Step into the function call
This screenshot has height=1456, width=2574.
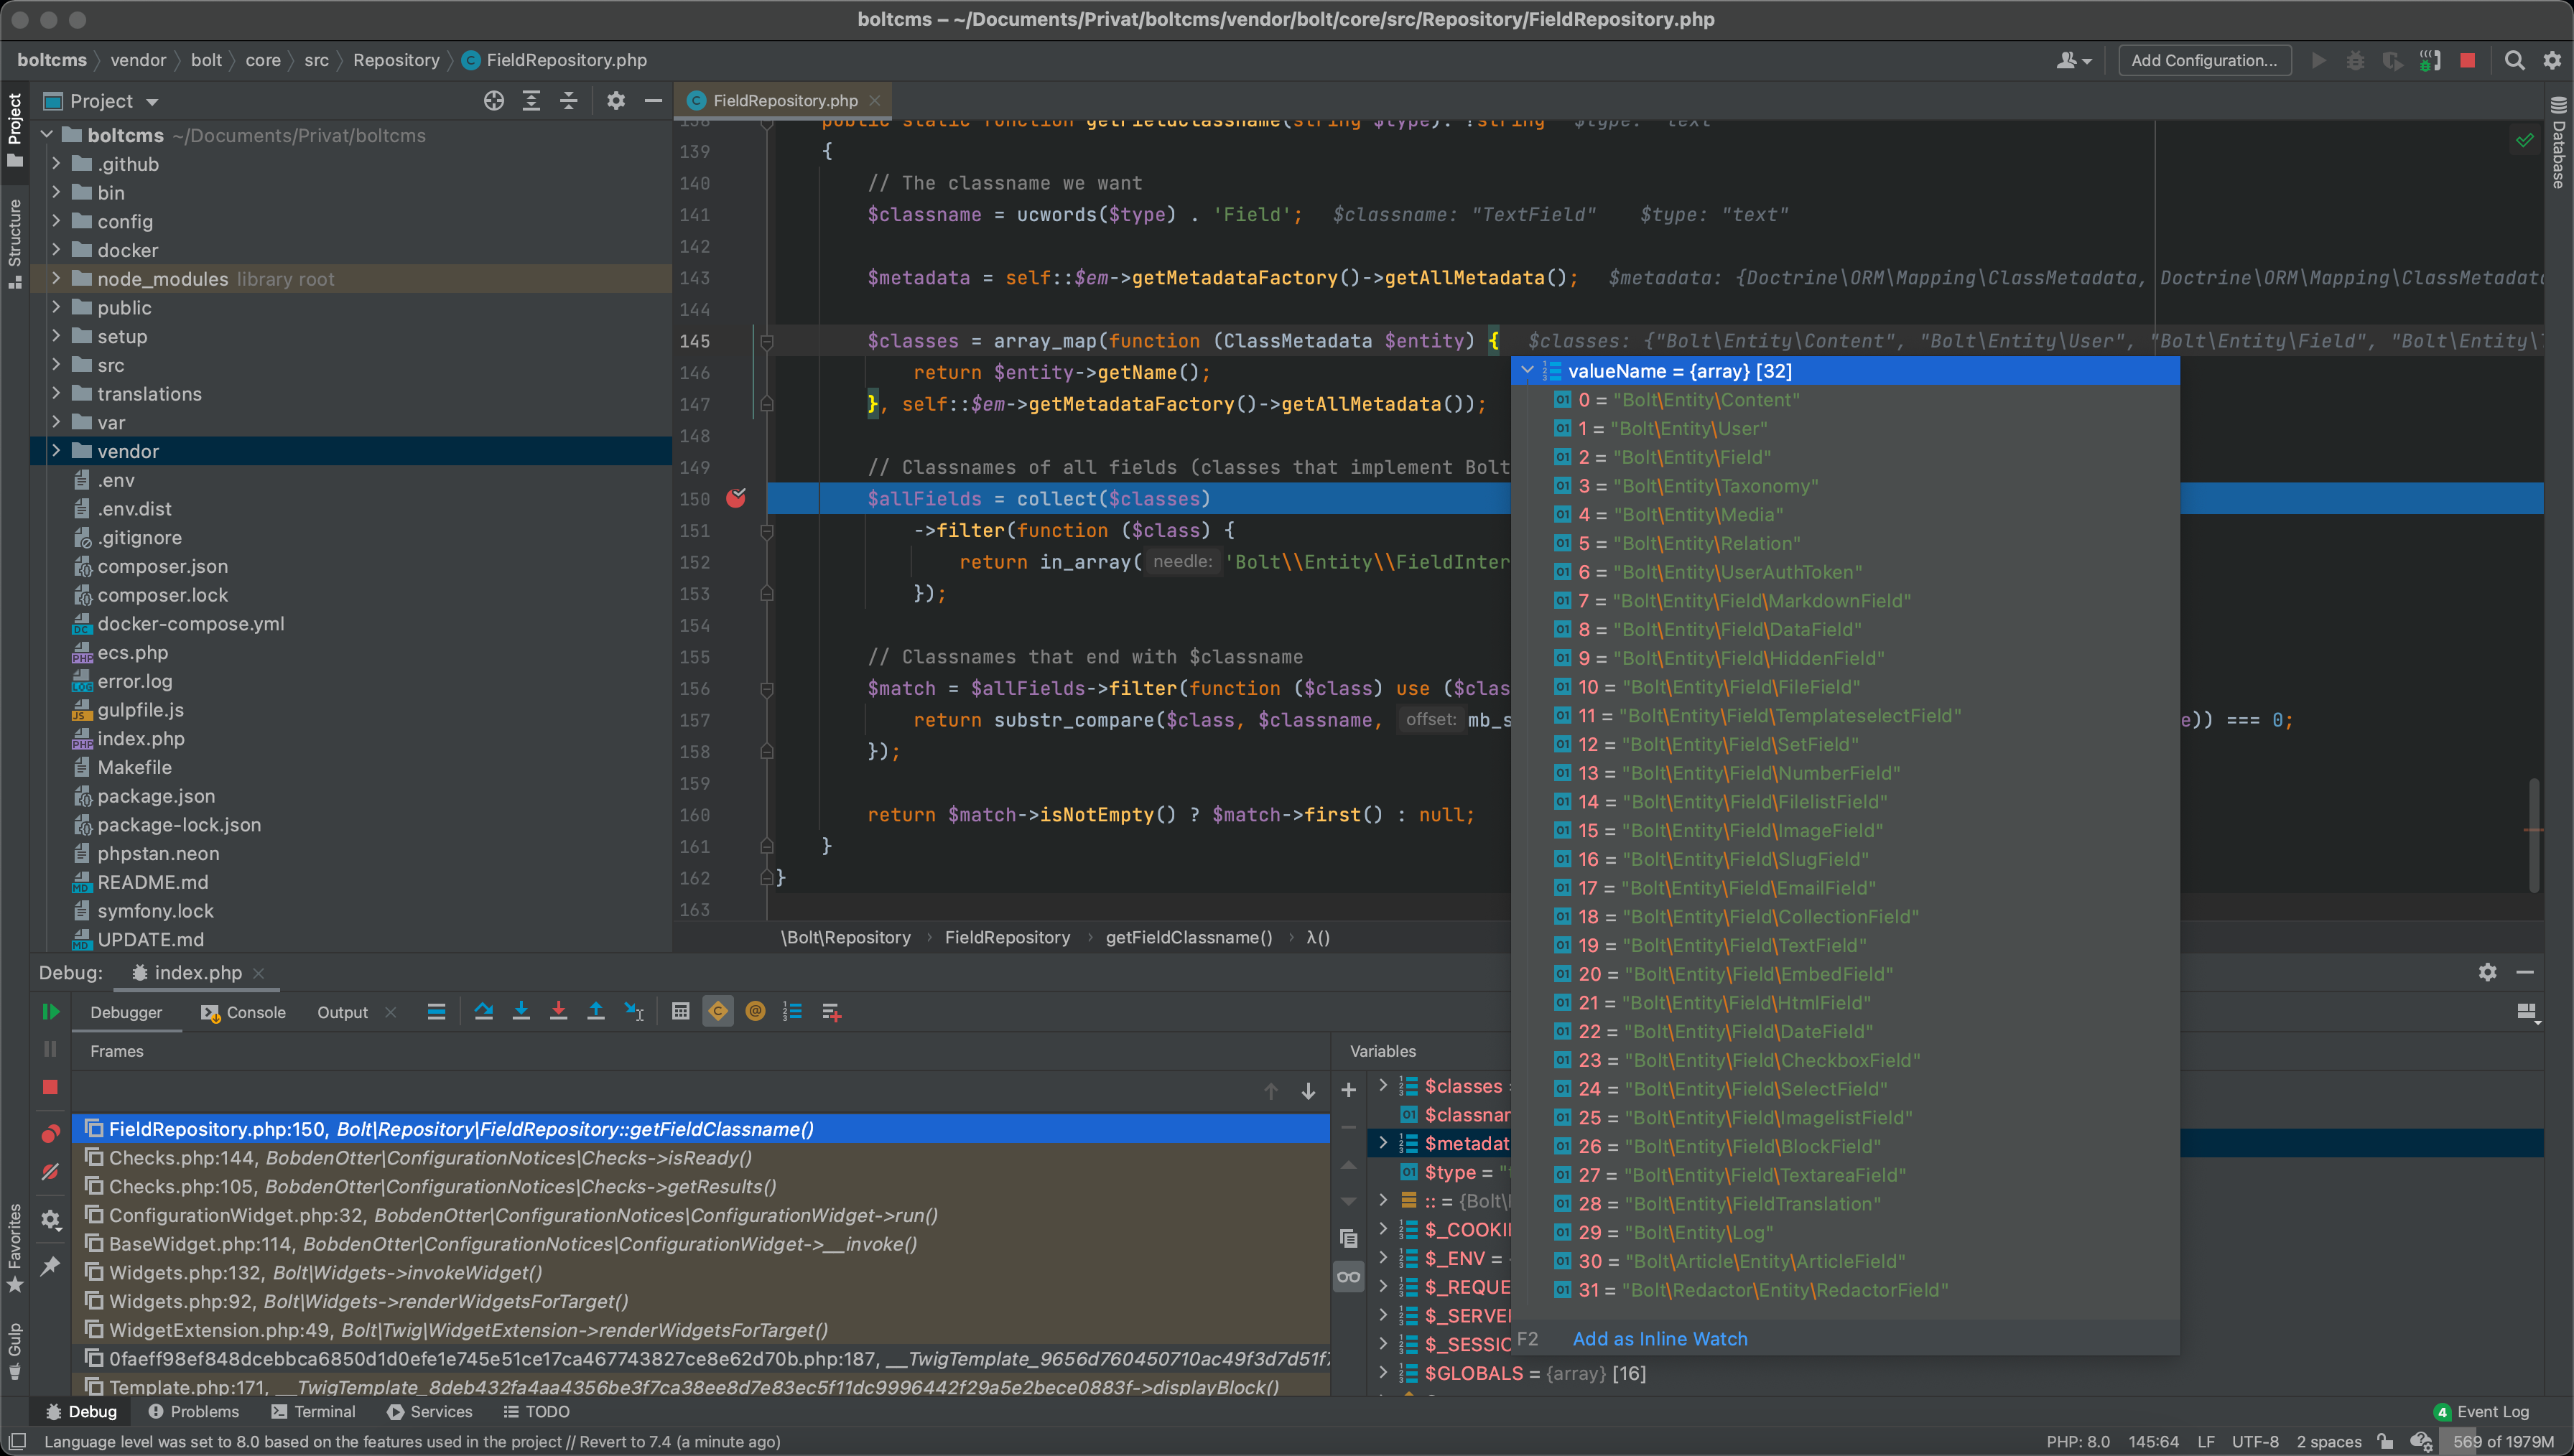(x=522, y=1011)
